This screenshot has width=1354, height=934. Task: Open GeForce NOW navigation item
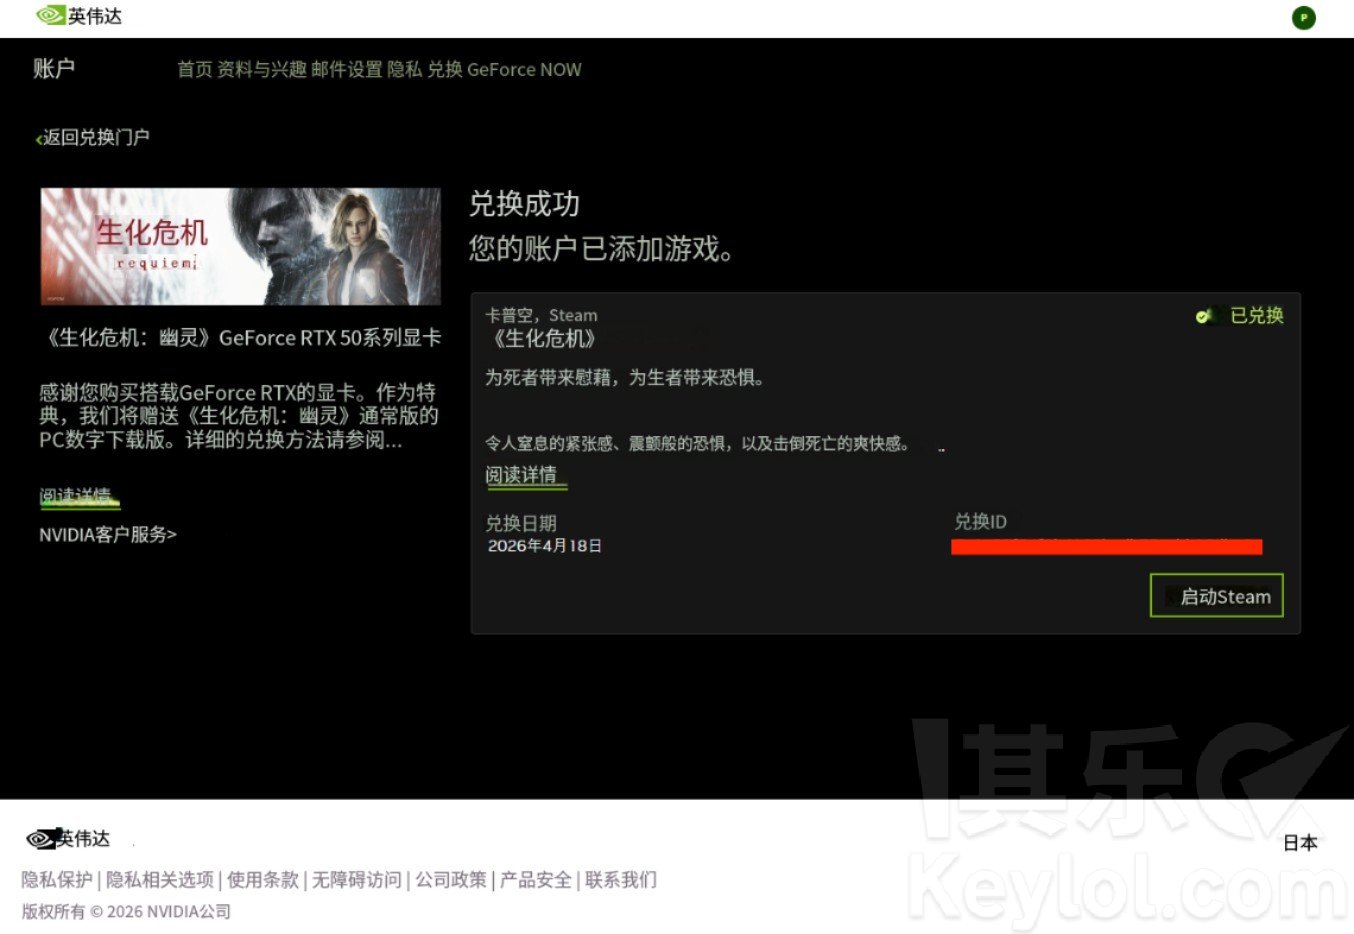click(x=524, y=70)
